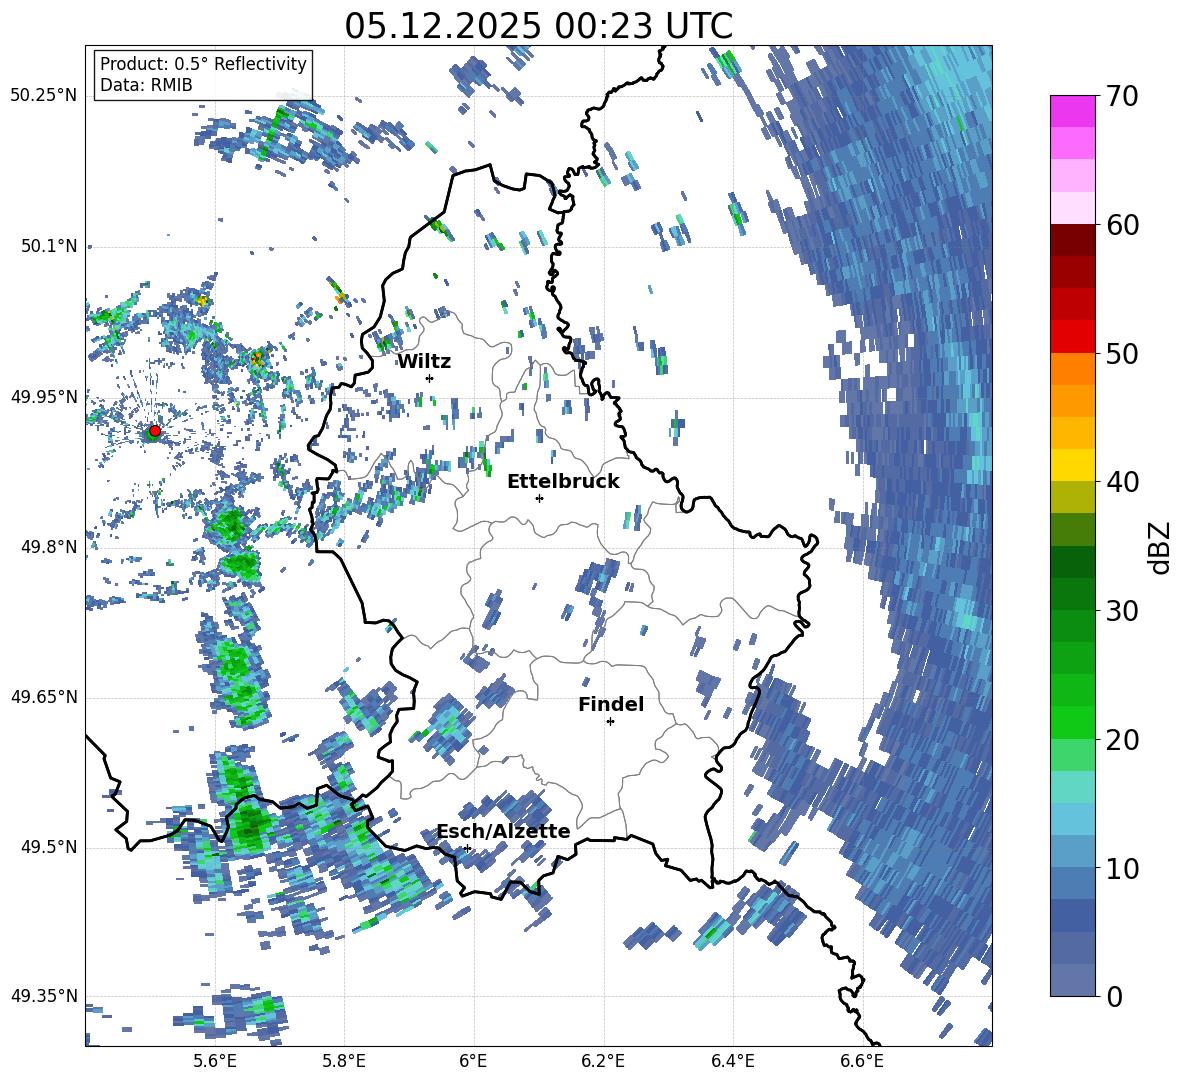Click the 49.5°N latitude label
This screenshot has width=1184, height=1081.
(50, 846)
